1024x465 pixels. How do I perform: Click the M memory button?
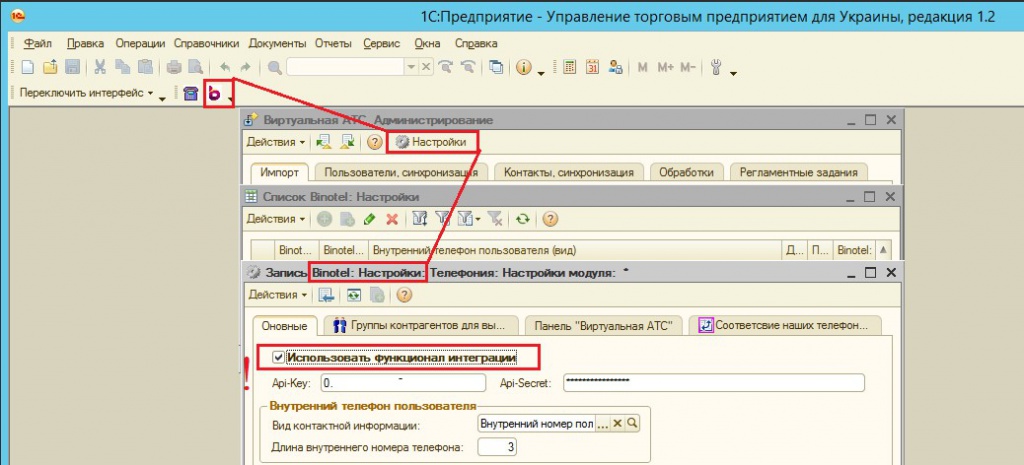coord(643,67)
